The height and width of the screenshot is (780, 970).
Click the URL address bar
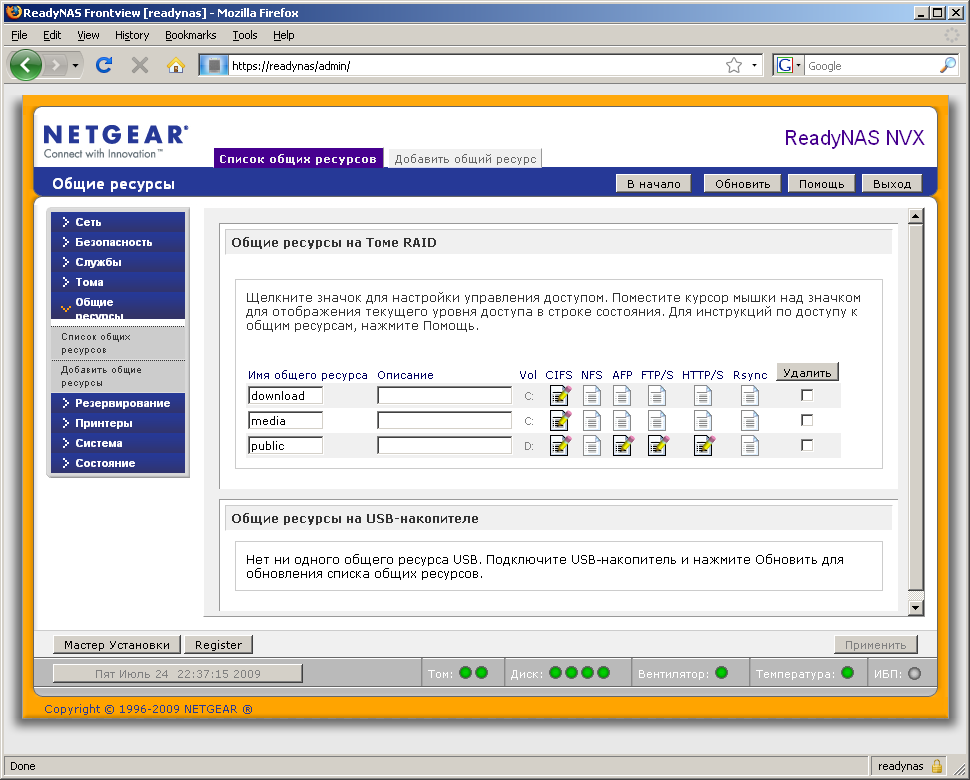click(476, 66)
